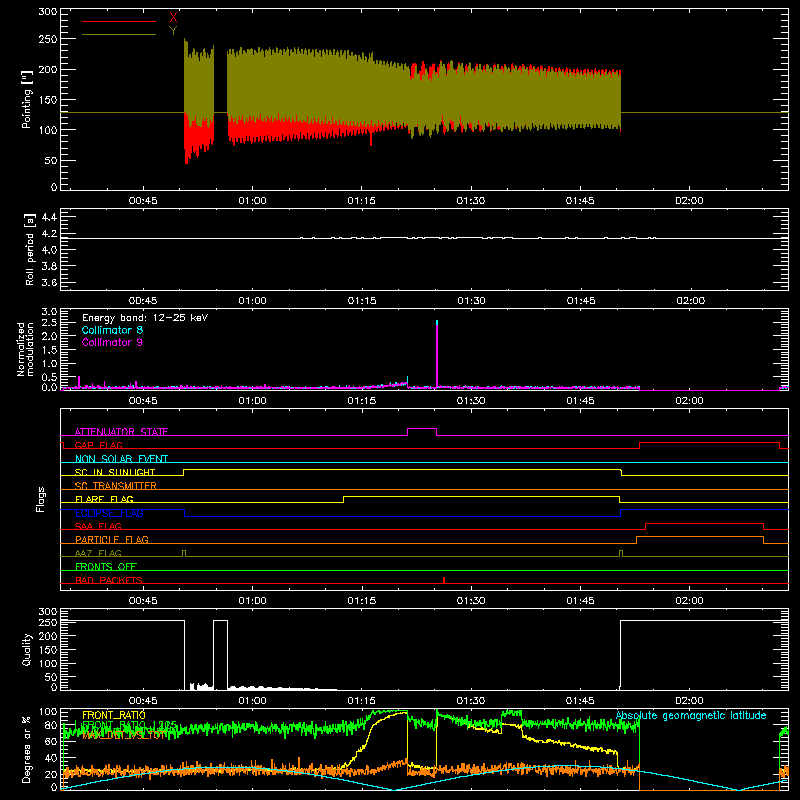
Task: Click the red X legend line in Pointing plot
Action: click(x=119, y=21)
